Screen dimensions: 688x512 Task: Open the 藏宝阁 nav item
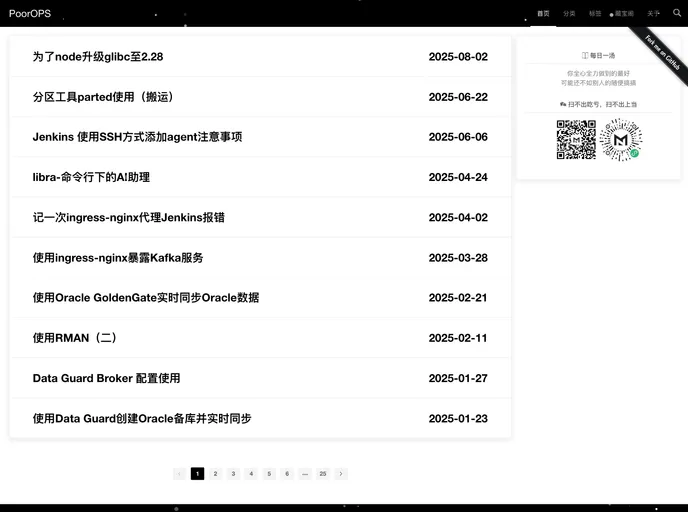(x=622, y=14)
